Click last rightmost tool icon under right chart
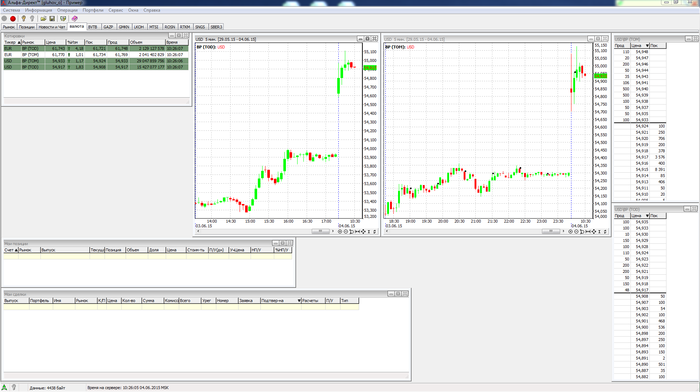Screen dimensions: 700x392 605,232
